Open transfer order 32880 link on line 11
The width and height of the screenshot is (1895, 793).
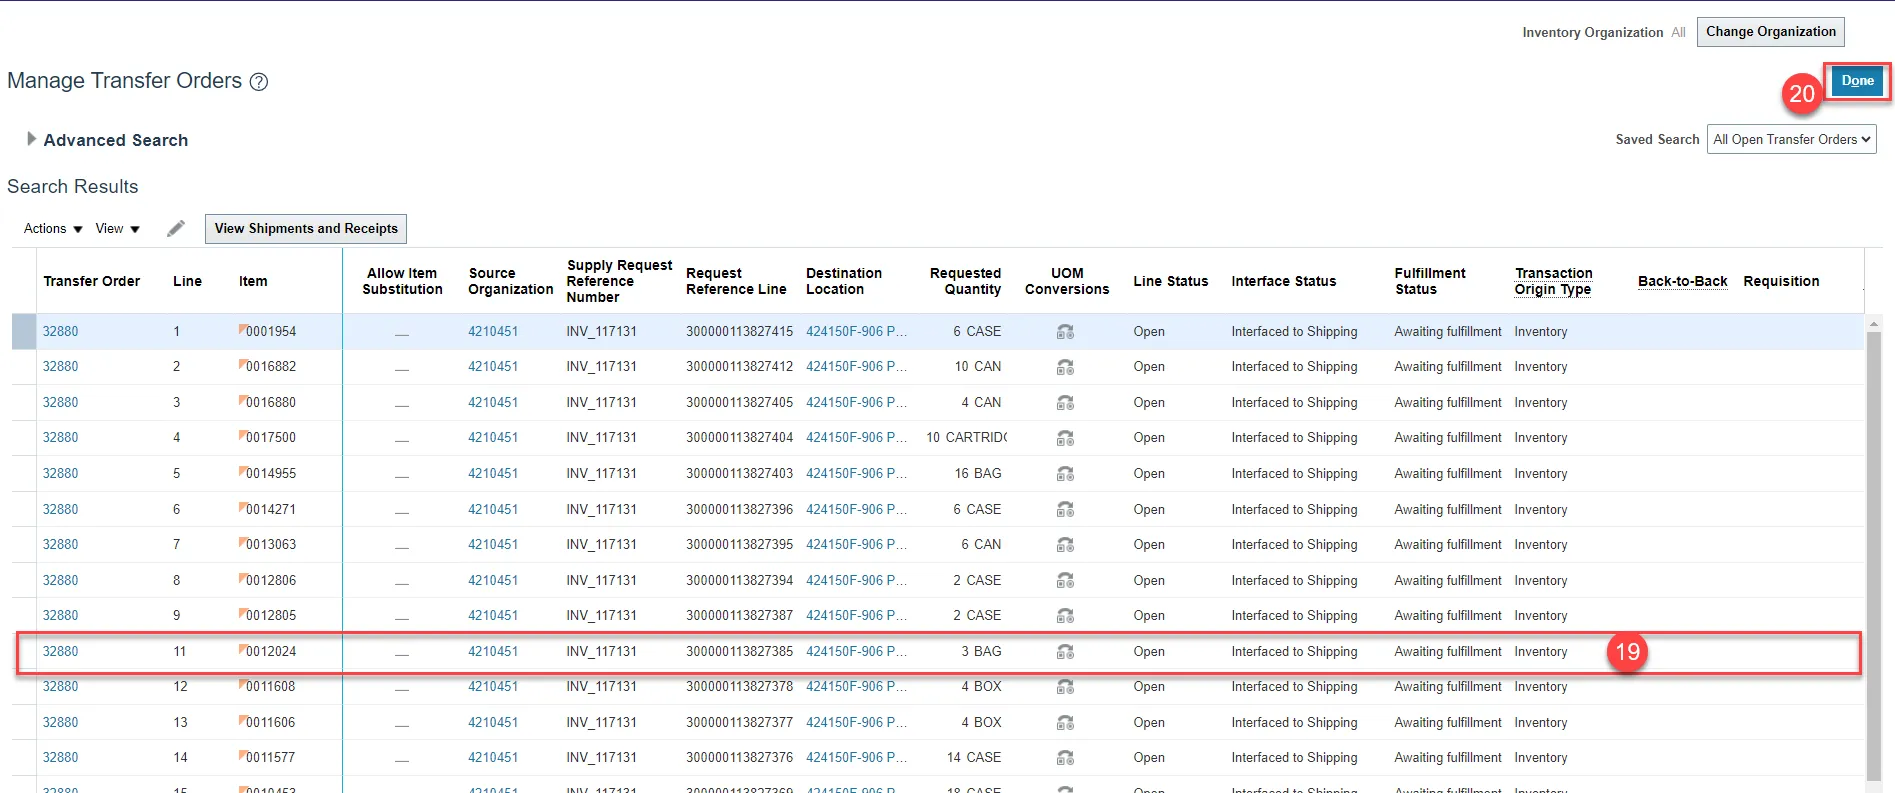point(60,652)
